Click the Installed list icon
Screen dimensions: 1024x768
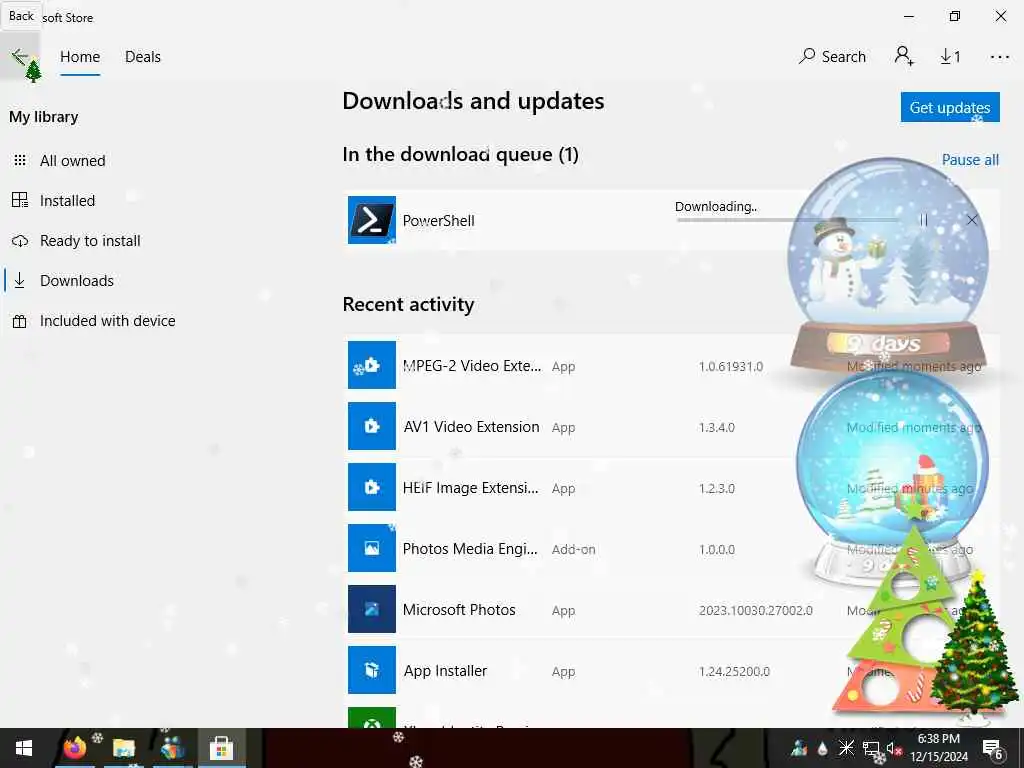20,200
